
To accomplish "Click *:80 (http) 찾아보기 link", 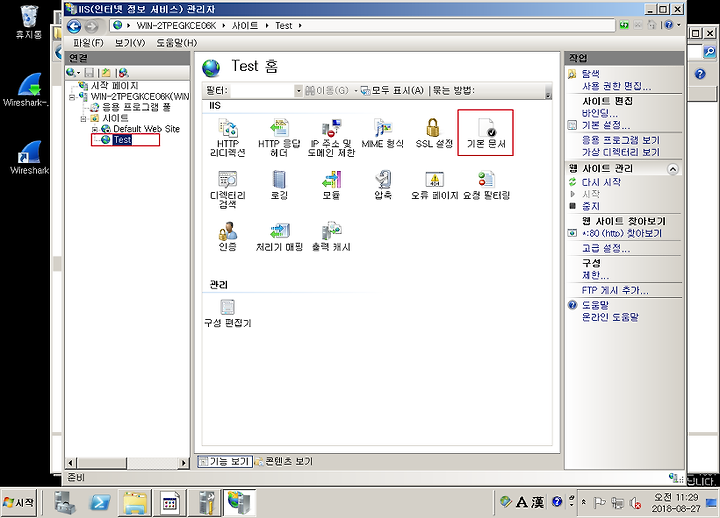I will click(x=622, y=233).
